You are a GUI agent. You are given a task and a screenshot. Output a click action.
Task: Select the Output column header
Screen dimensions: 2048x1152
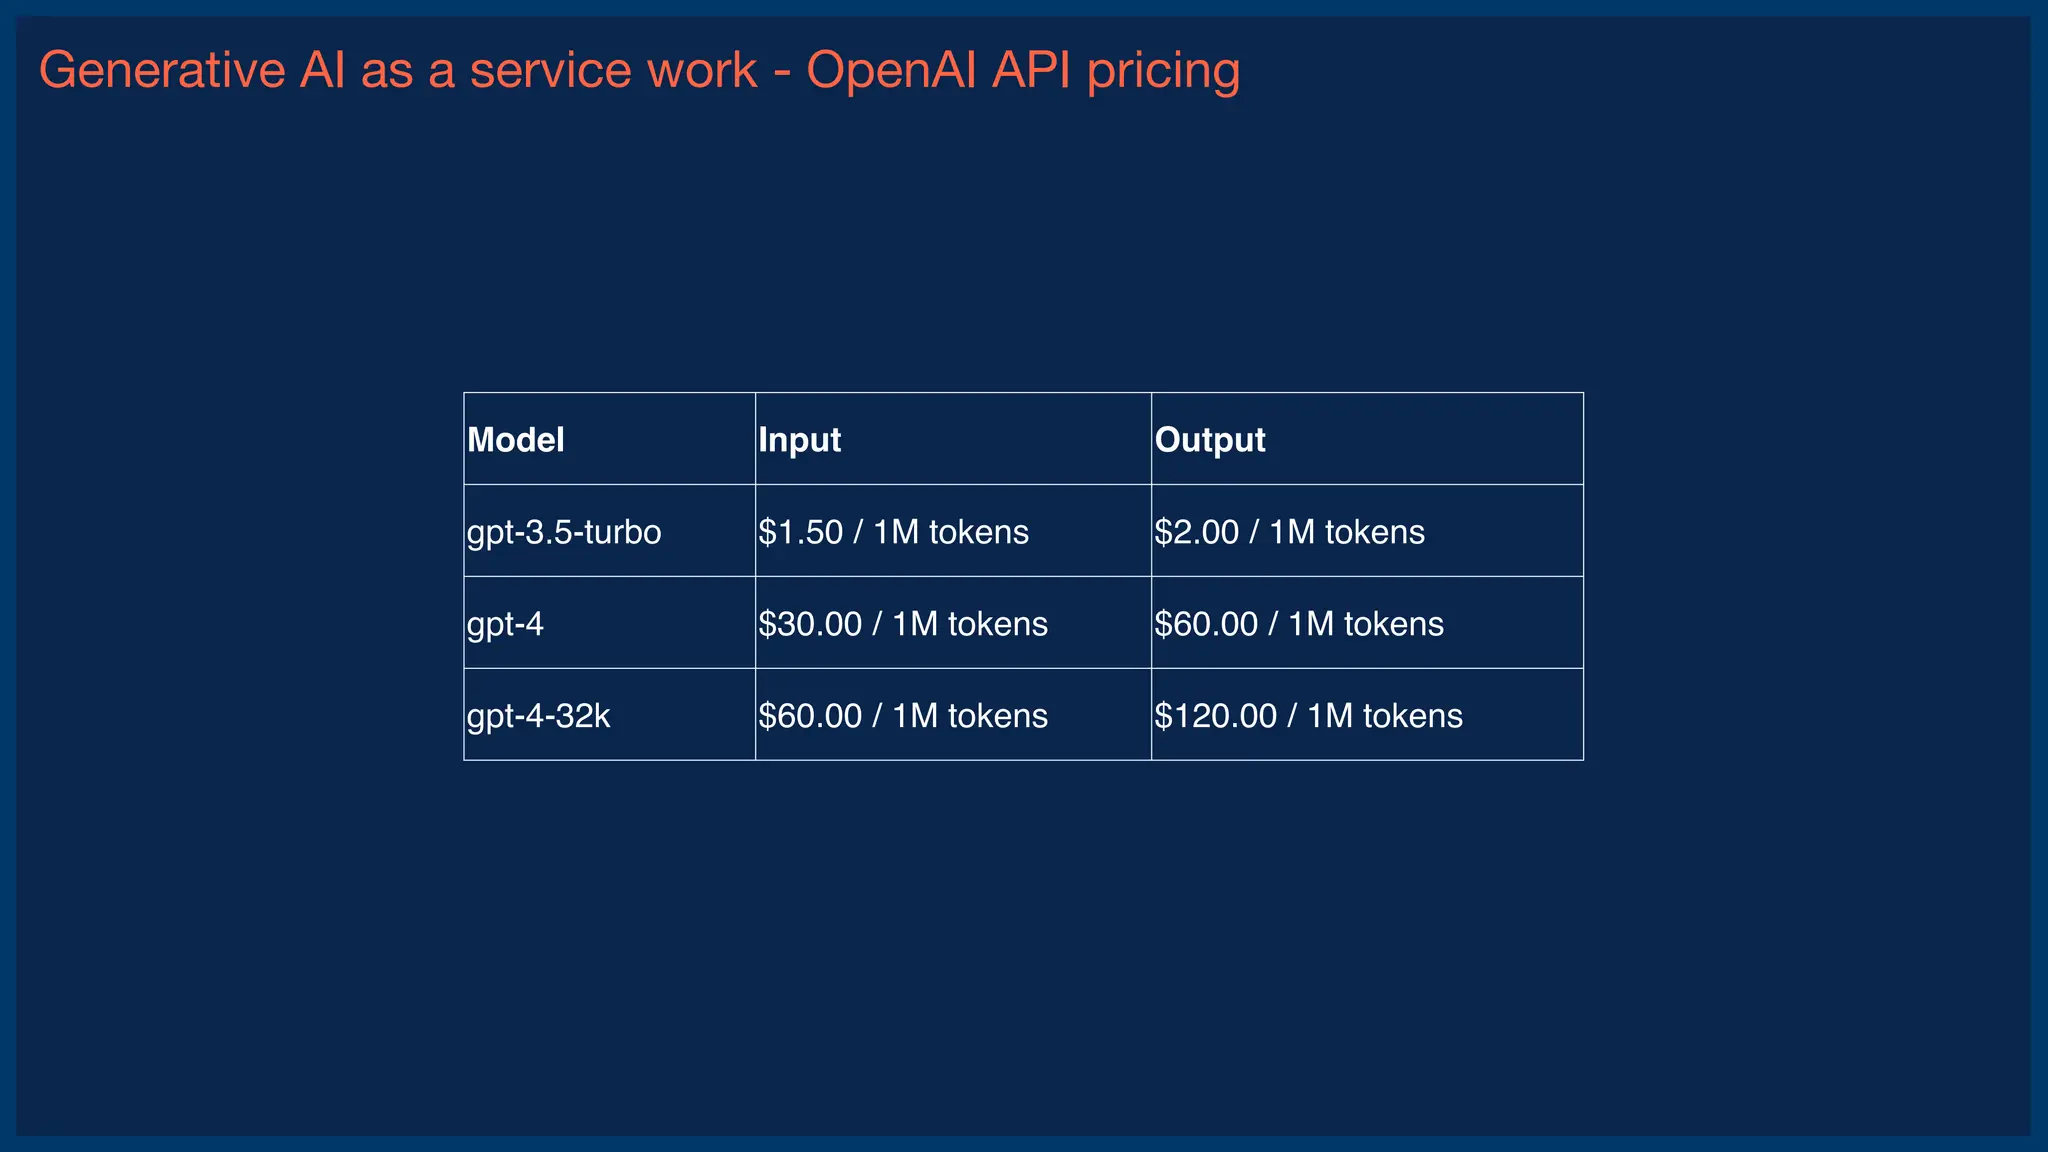click(x=1367, y=439)
